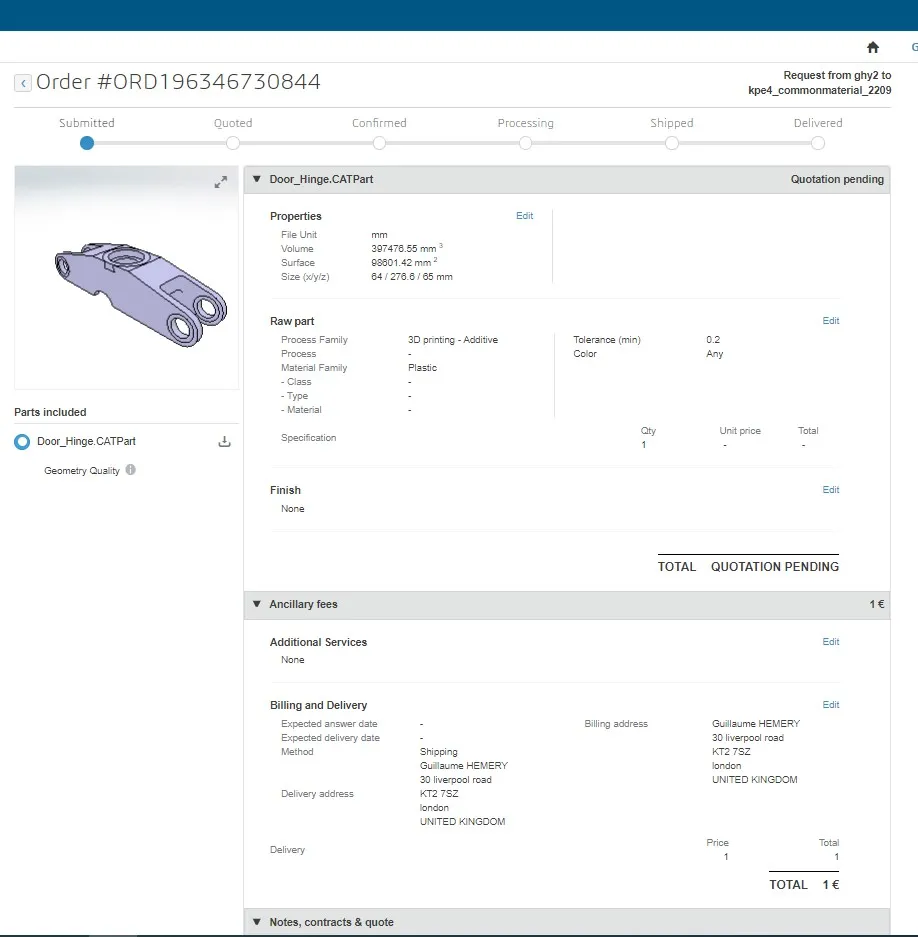Click the Shipped progress step circle
The width and height of the screenshot is (918, 937).
point(672,143)
